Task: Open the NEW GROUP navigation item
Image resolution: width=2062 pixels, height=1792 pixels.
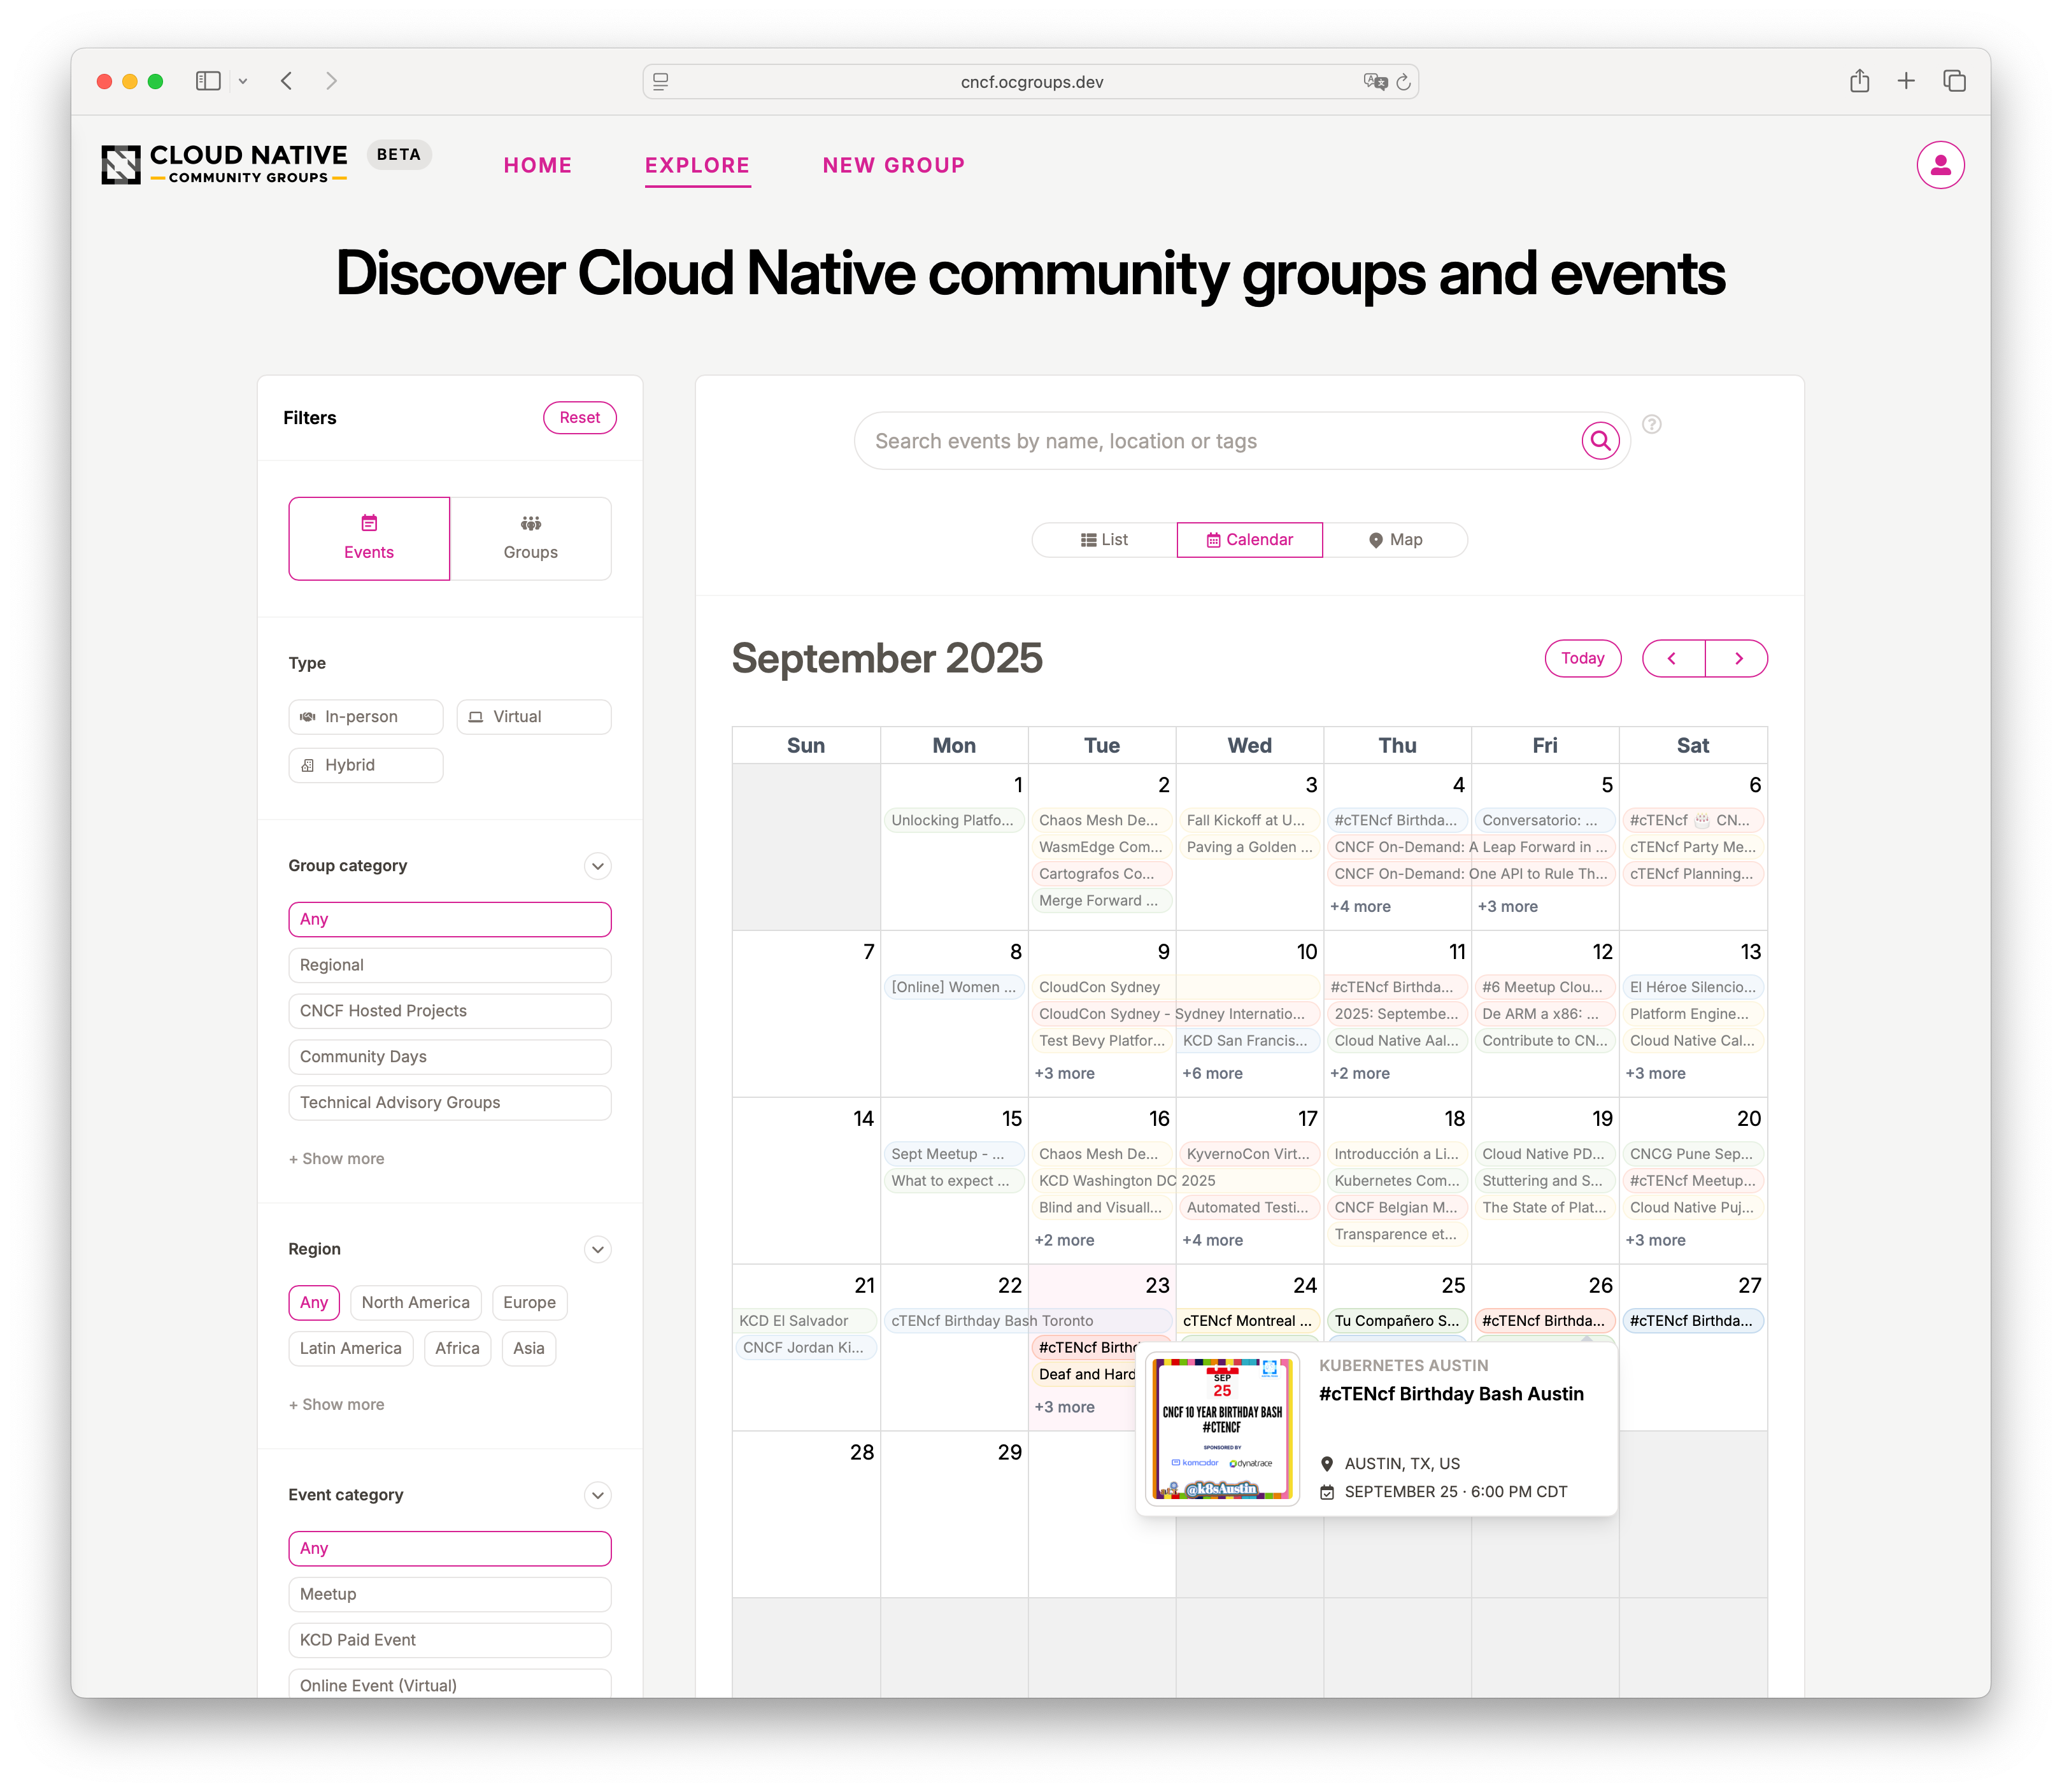Action: click(893, 165)
